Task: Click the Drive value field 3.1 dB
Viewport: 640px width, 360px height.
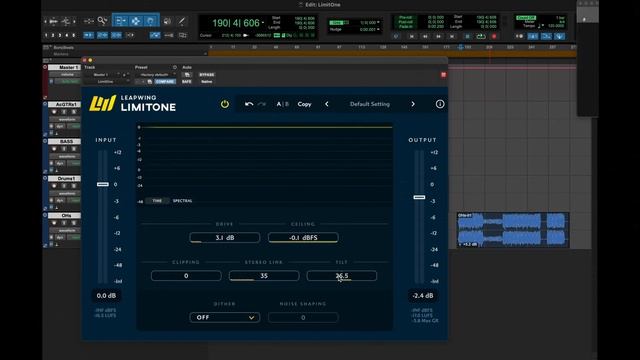Action: [x=224, y=238]
